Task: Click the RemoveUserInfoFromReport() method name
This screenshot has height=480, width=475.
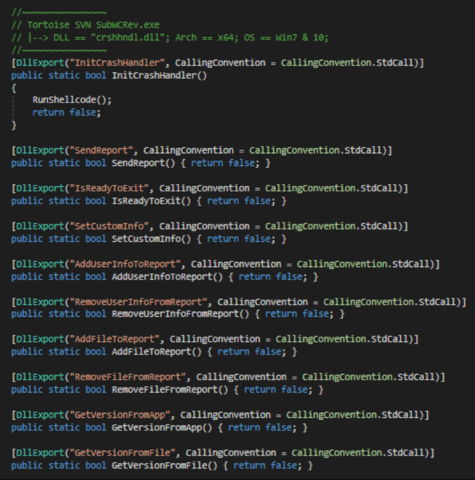Action: pos(181,314)
